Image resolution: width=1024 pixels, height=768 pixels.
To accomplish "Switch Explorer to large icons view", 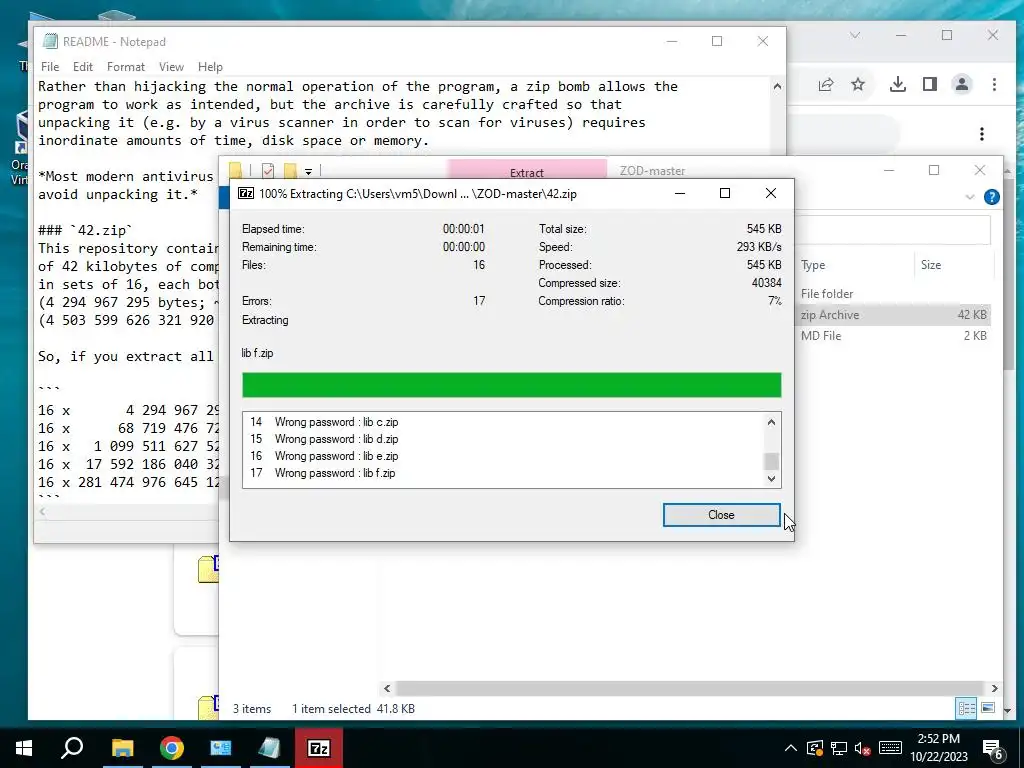I will 987,708.
